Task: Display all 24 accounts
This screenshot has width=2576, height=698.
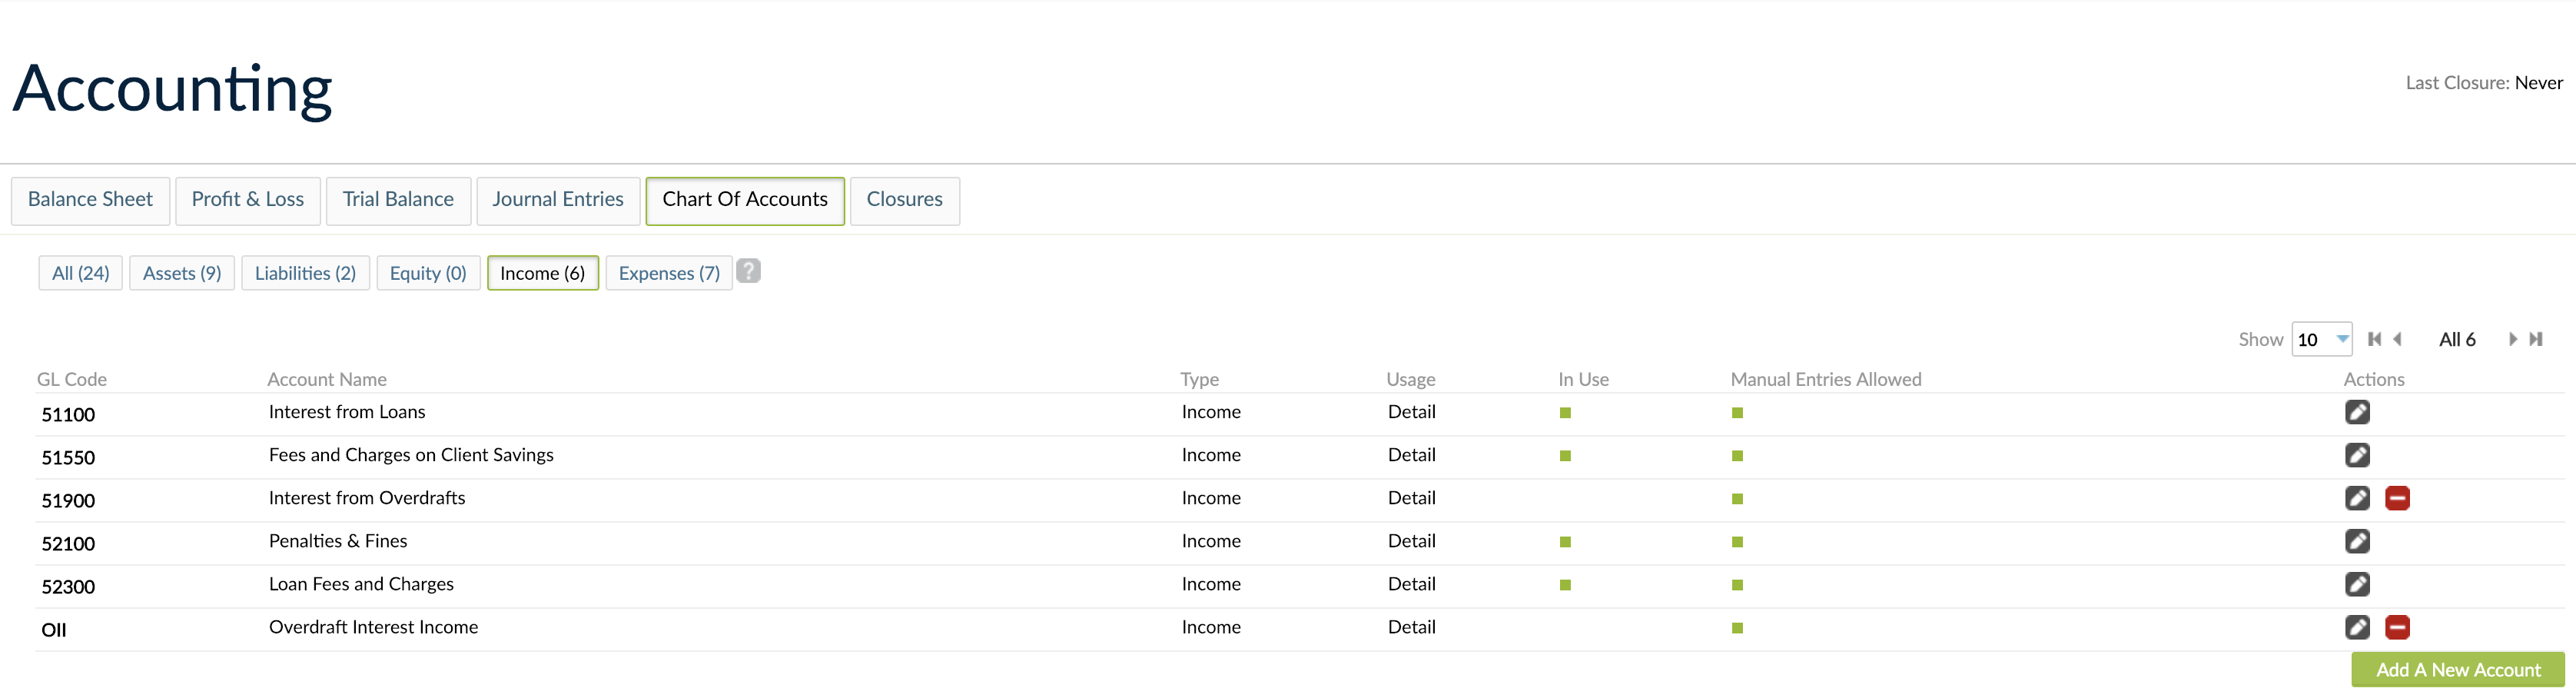Action: tap(80, 272)
